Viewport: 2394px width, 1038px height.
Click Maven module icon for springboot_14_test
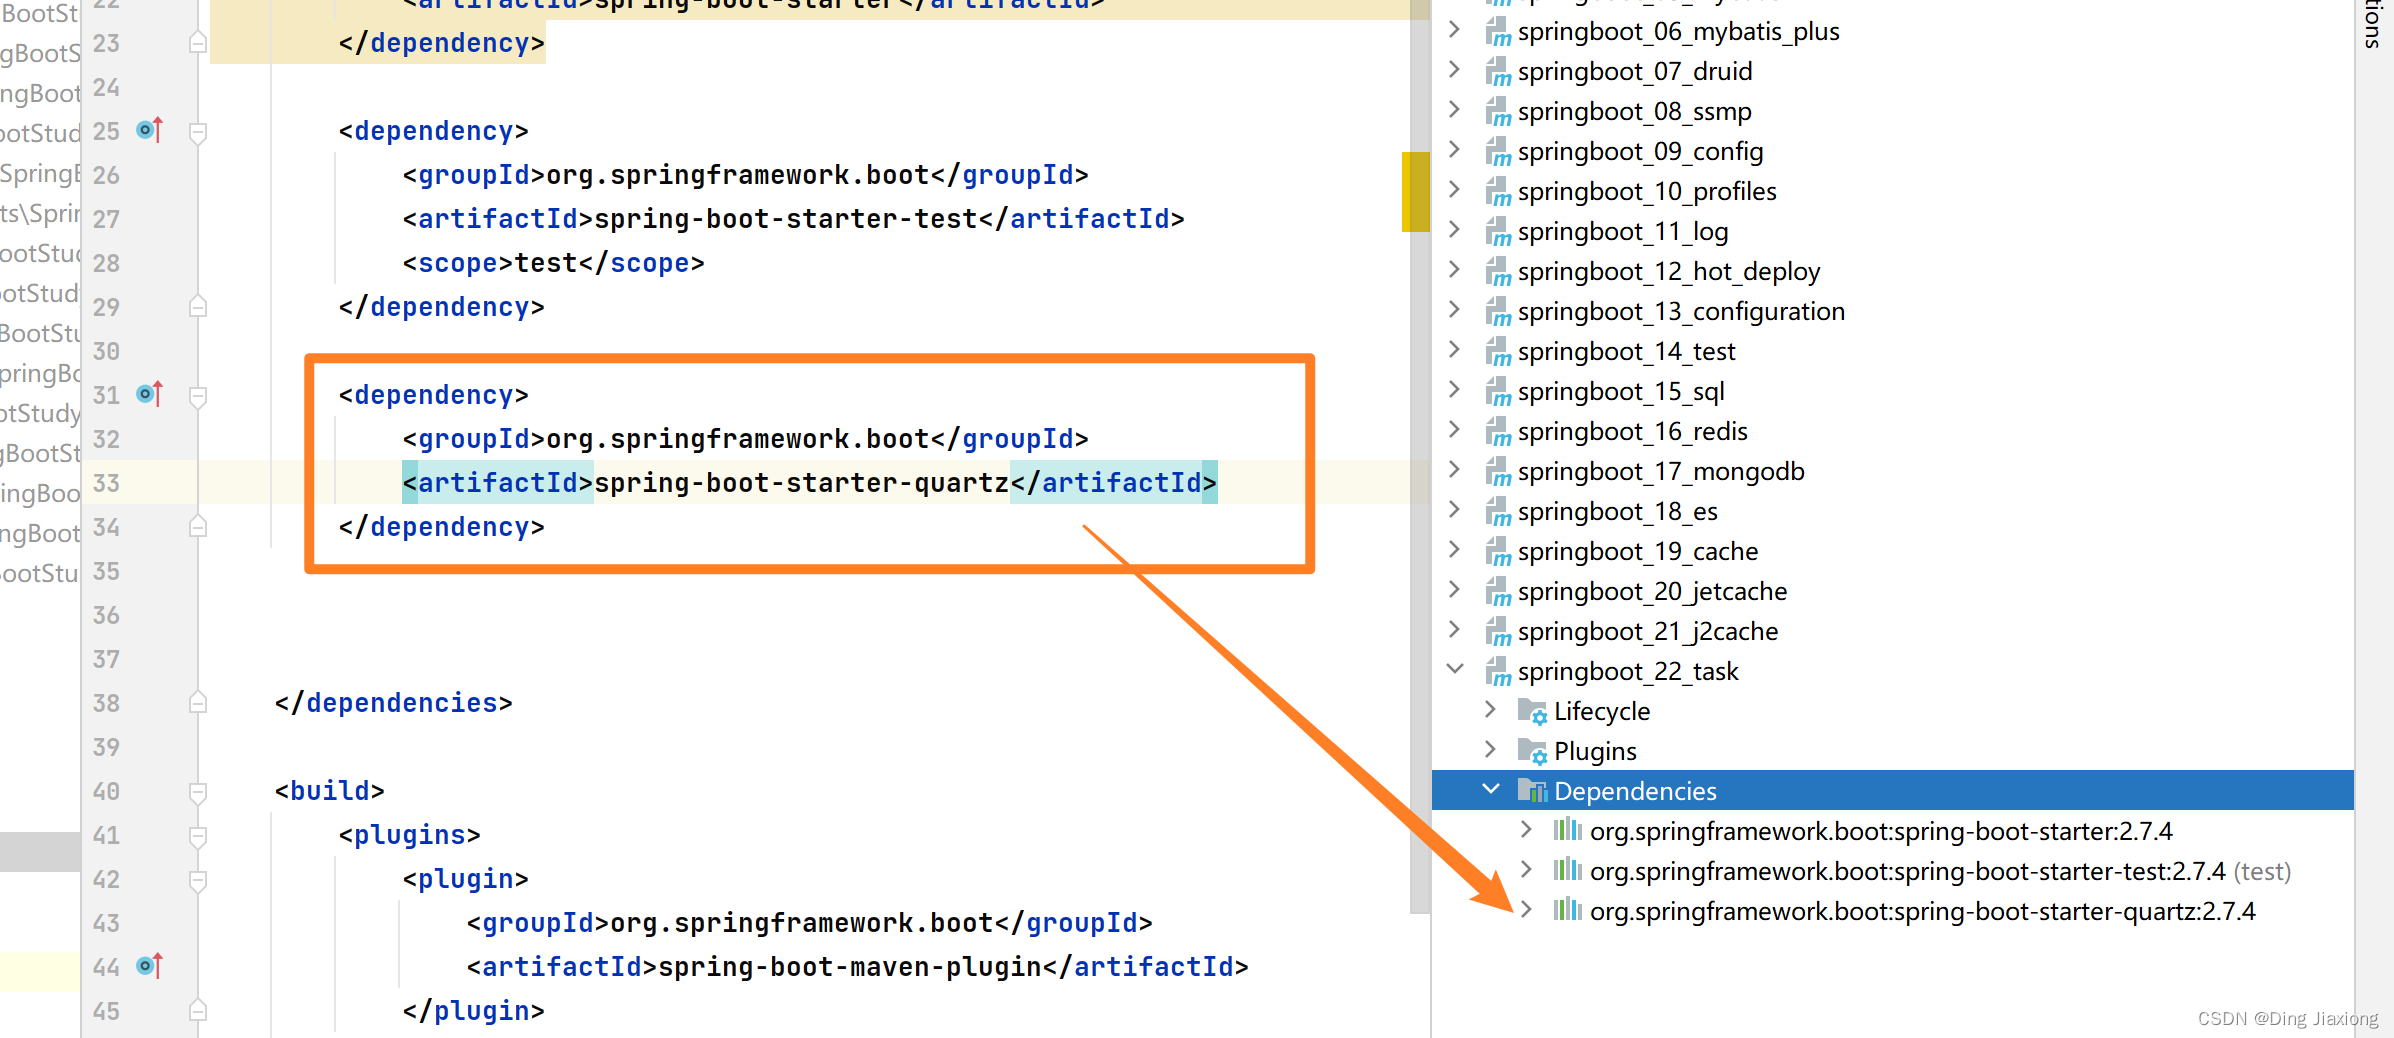click(1498, 352)
